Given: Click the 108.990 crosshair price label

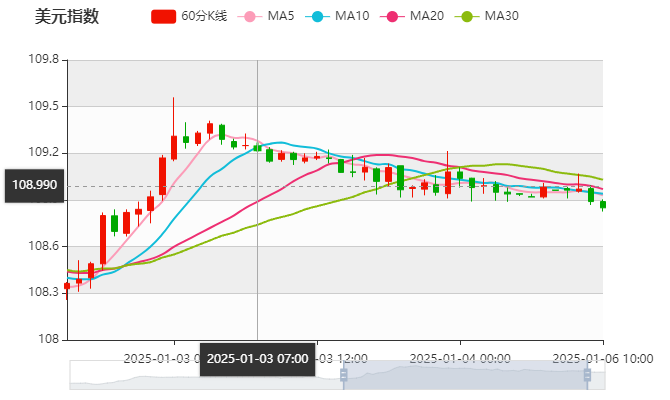Looking at the screenshot, I should 34,186.
